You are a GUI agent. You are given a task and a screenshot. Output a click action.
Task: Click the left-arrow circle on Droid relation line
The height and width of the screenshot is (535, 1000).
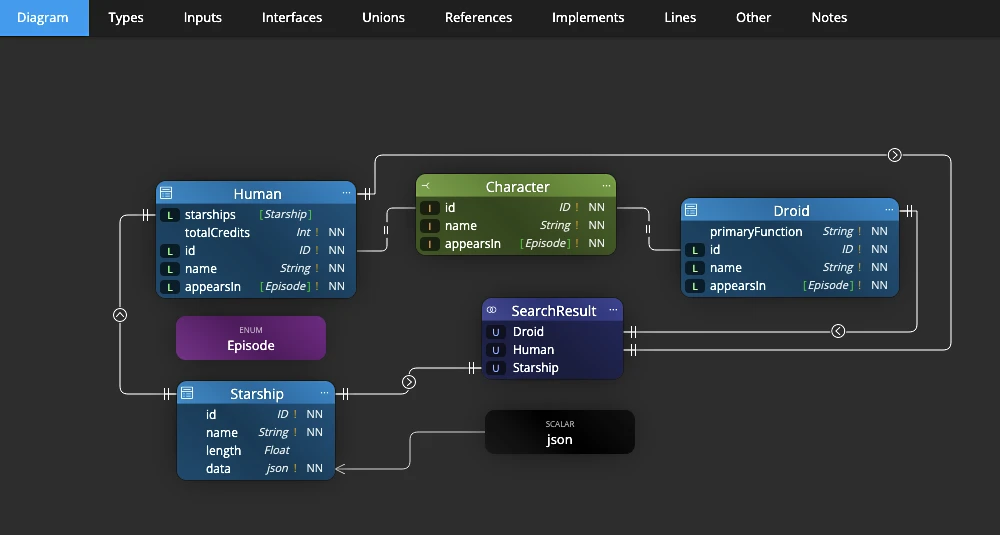(838, 331)
